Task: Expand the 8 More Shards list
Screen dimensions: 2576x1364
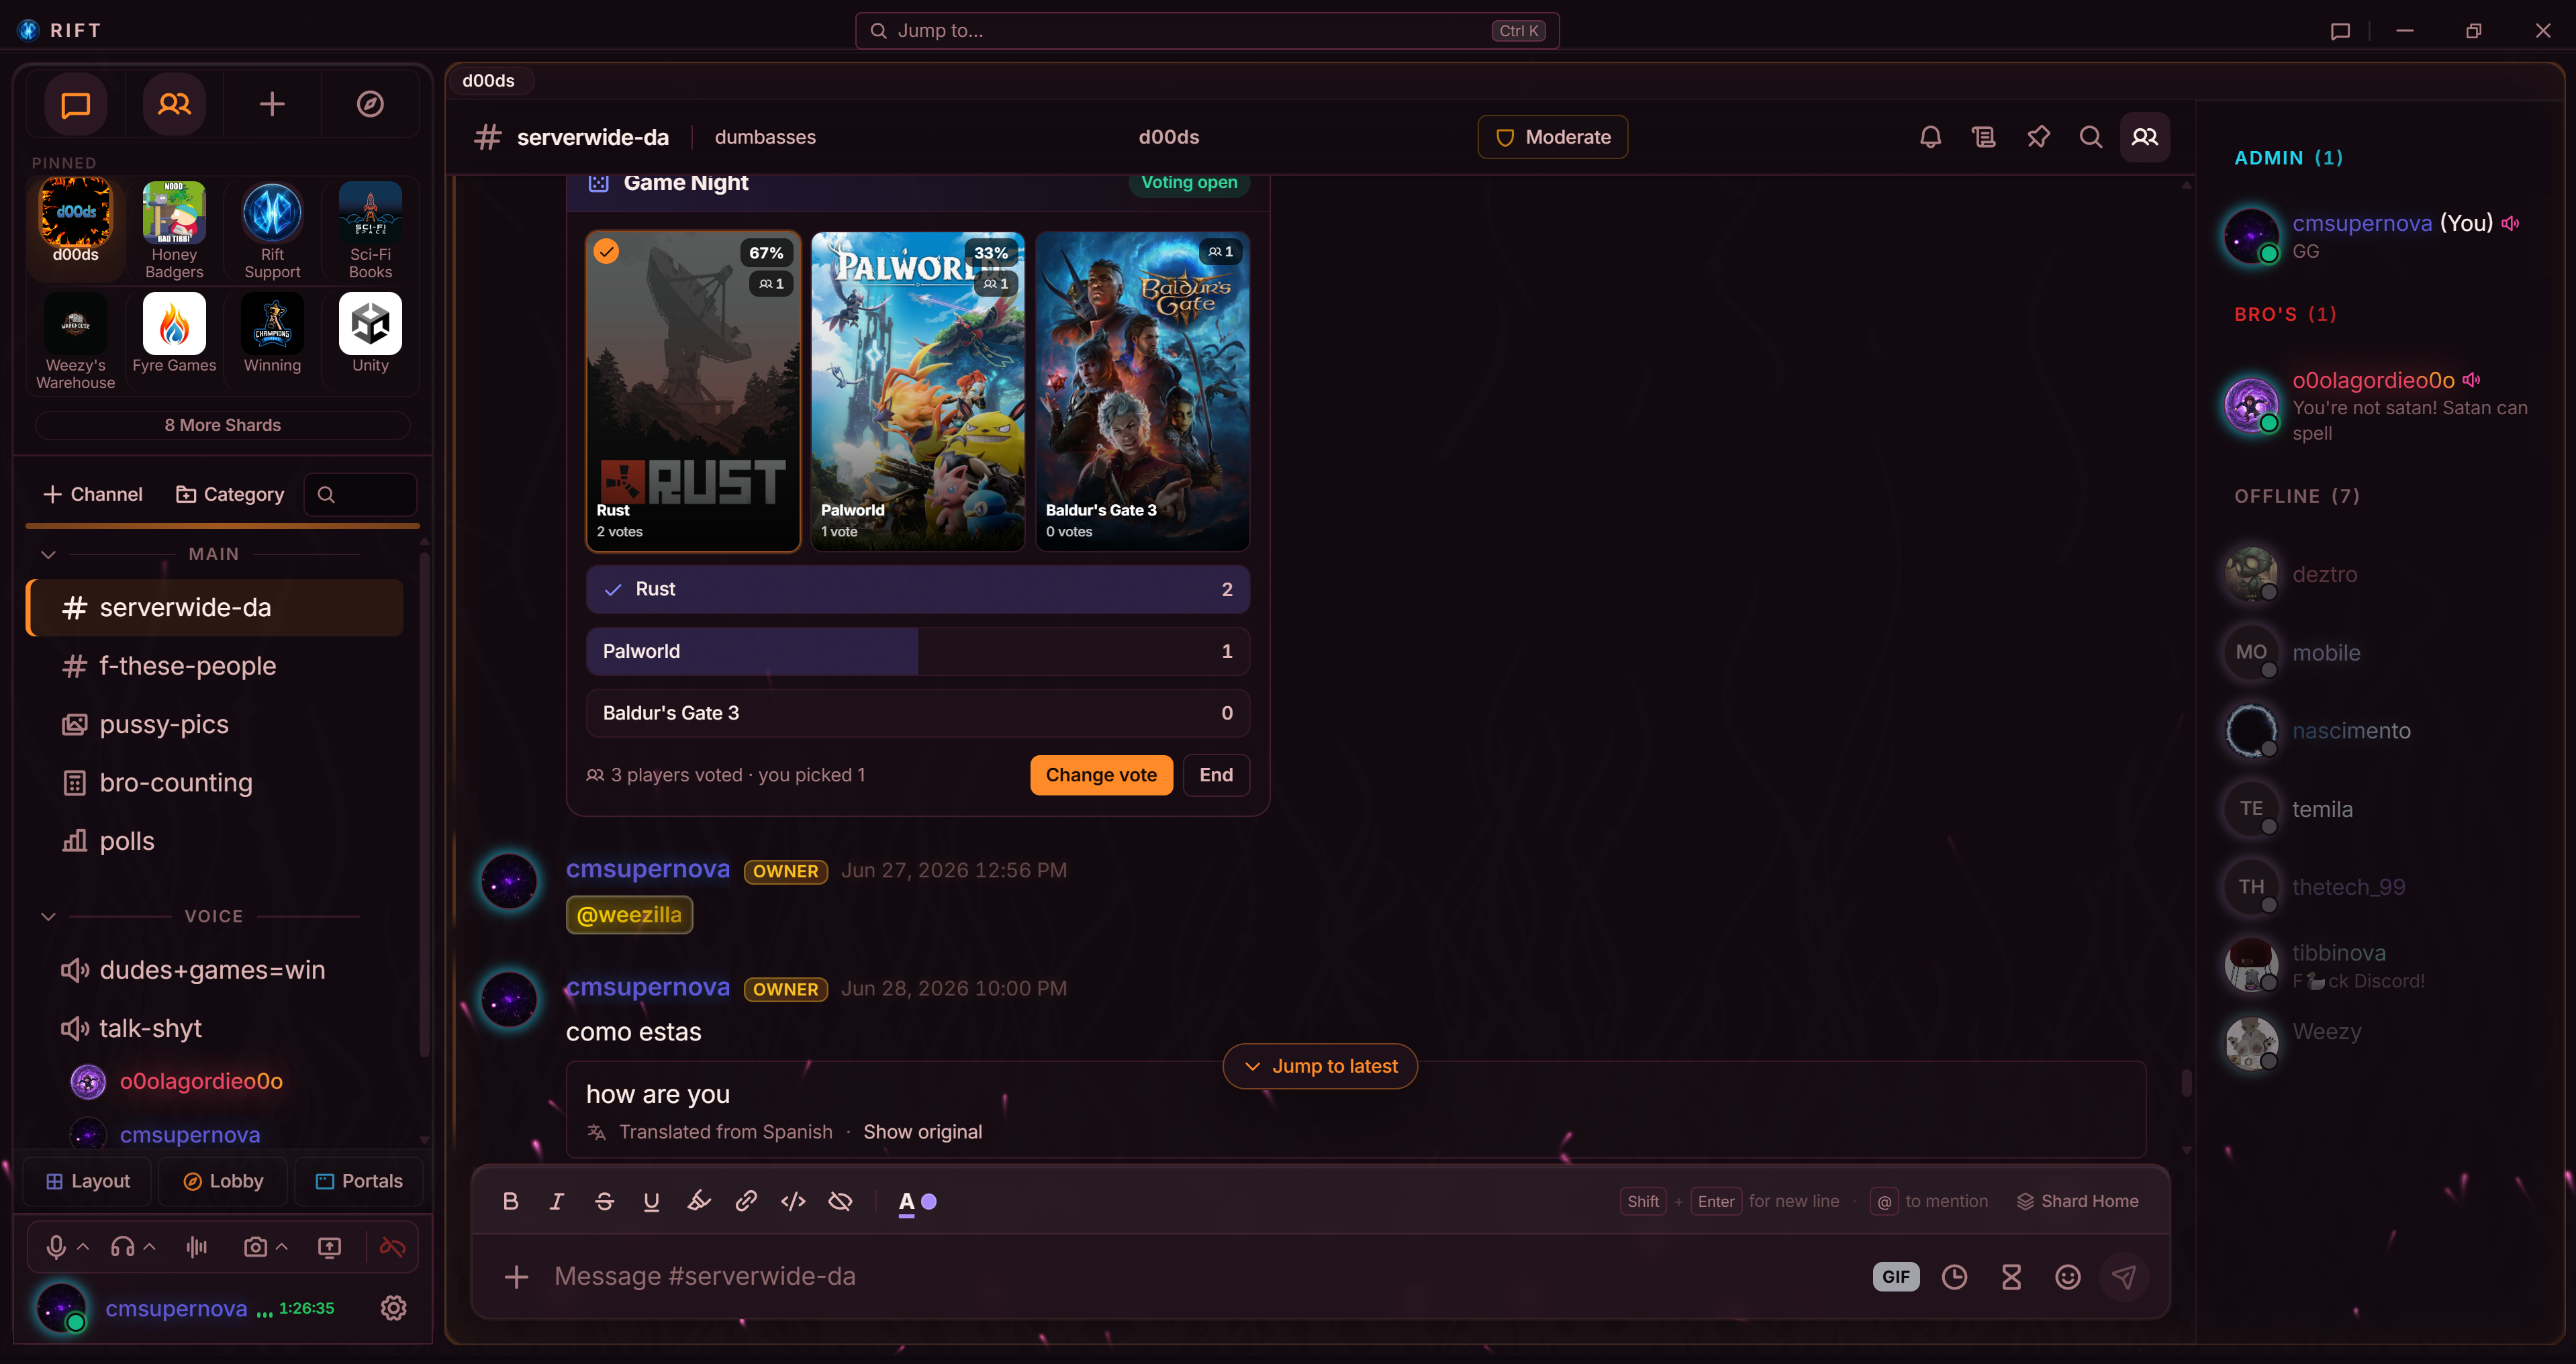Action: 222,425
